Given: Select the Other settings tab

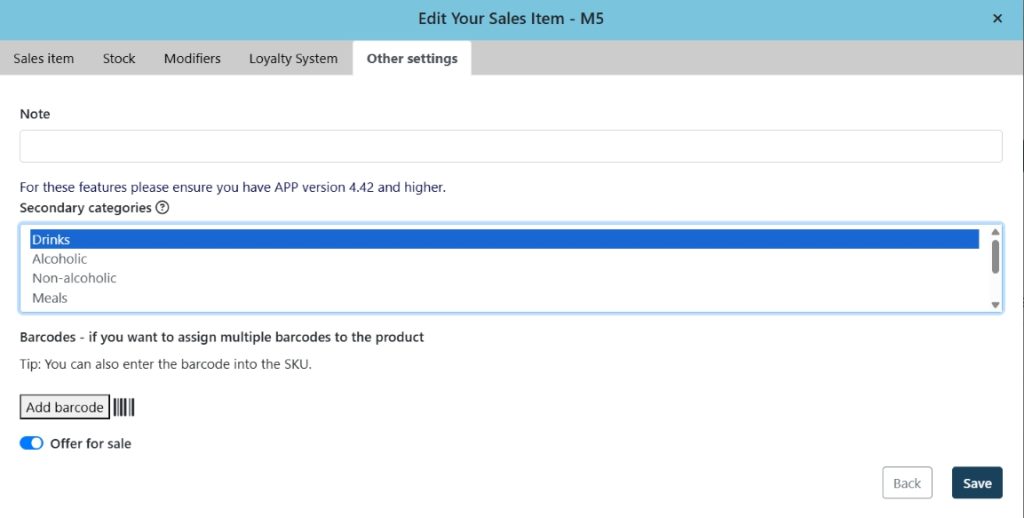Looking at the screenshot, I should [412, 58].
